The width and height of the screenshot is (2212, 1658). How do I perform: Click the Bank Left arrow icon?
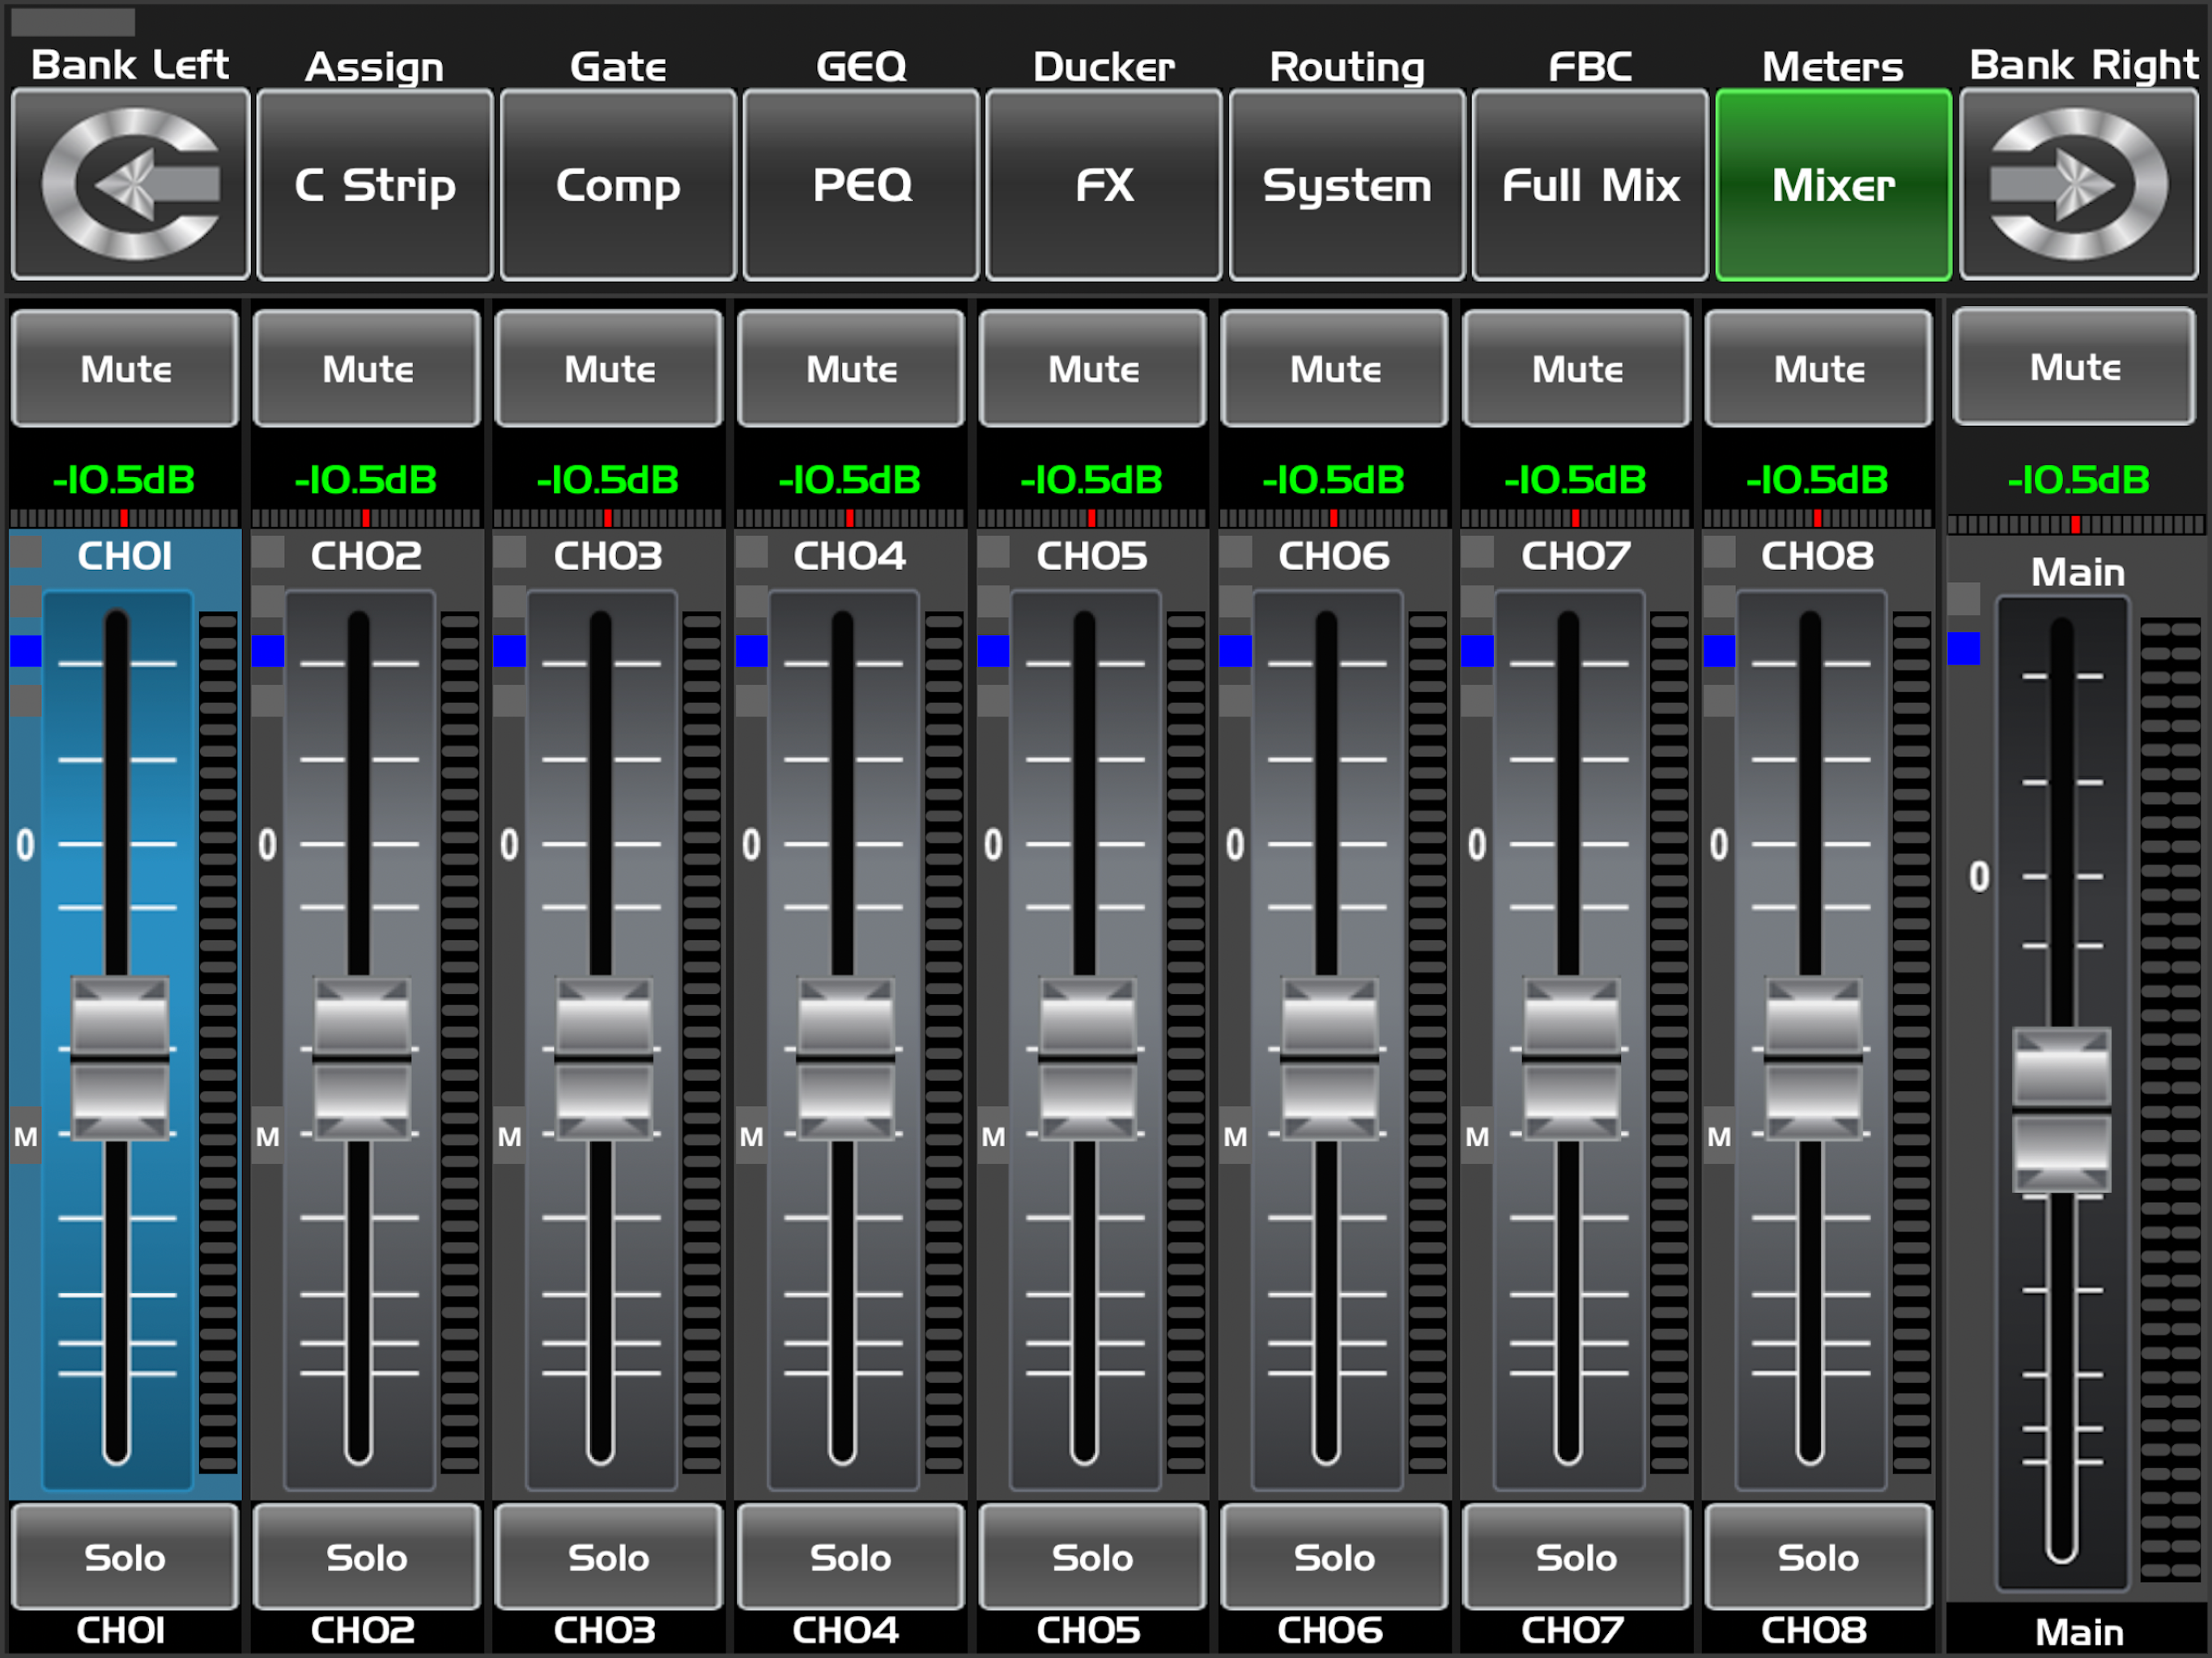pyautogui.click(x=130, y=184)
